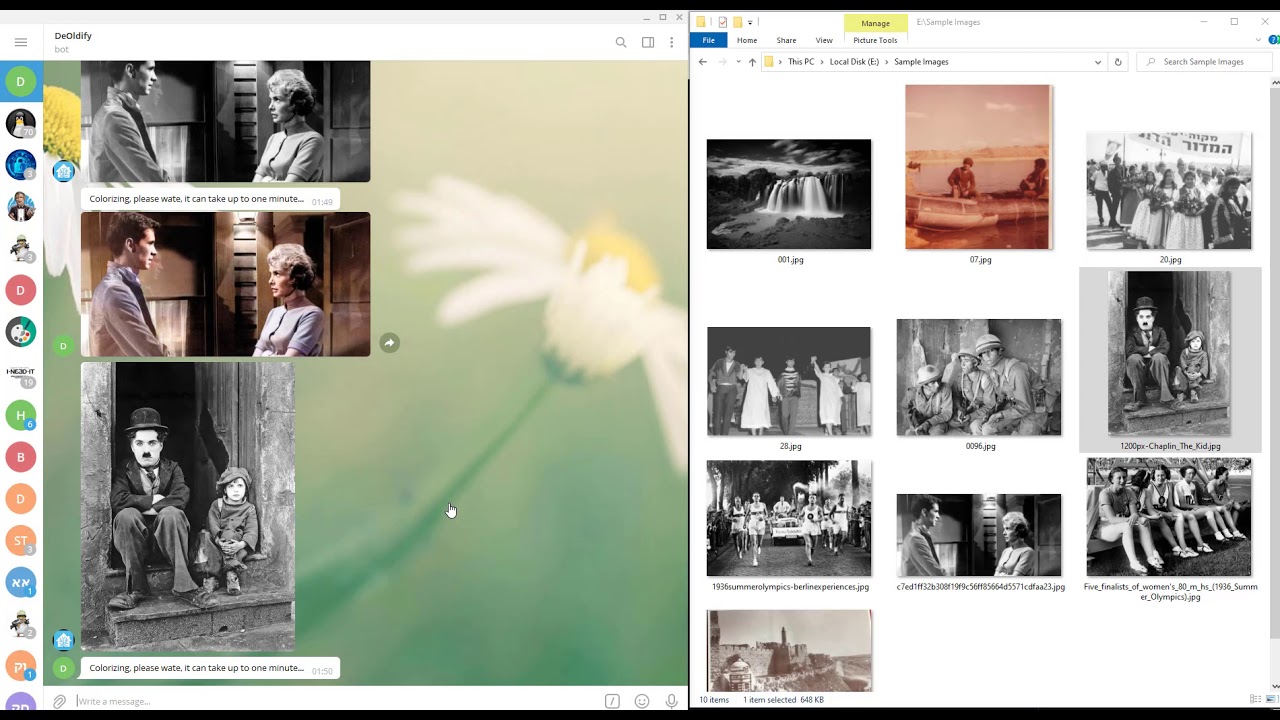The width and height of the screenshot is (1280, 720).
Task: Select the 28.jpg thumbnail
Action: [x=789, y=381]
